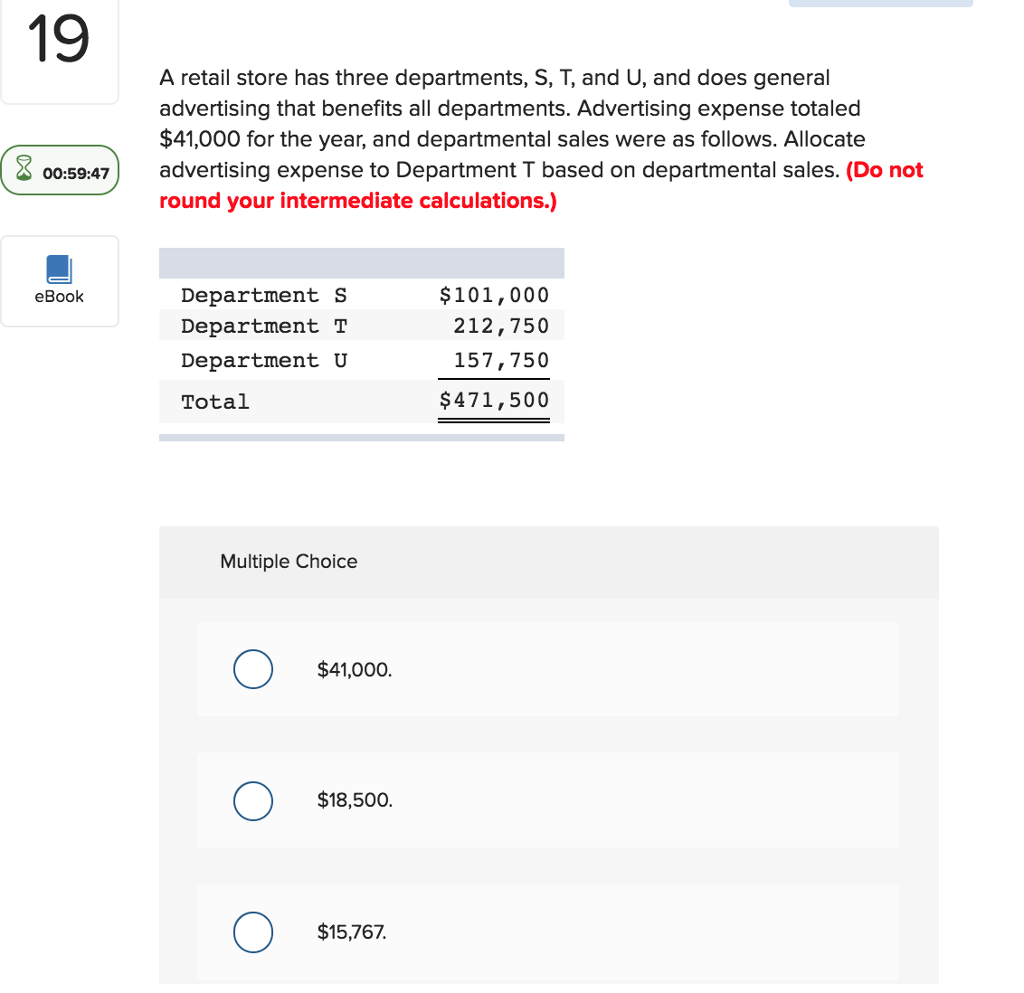The image size is (1024, 993).
Task: Open the eBook text label
Action: 59,296
